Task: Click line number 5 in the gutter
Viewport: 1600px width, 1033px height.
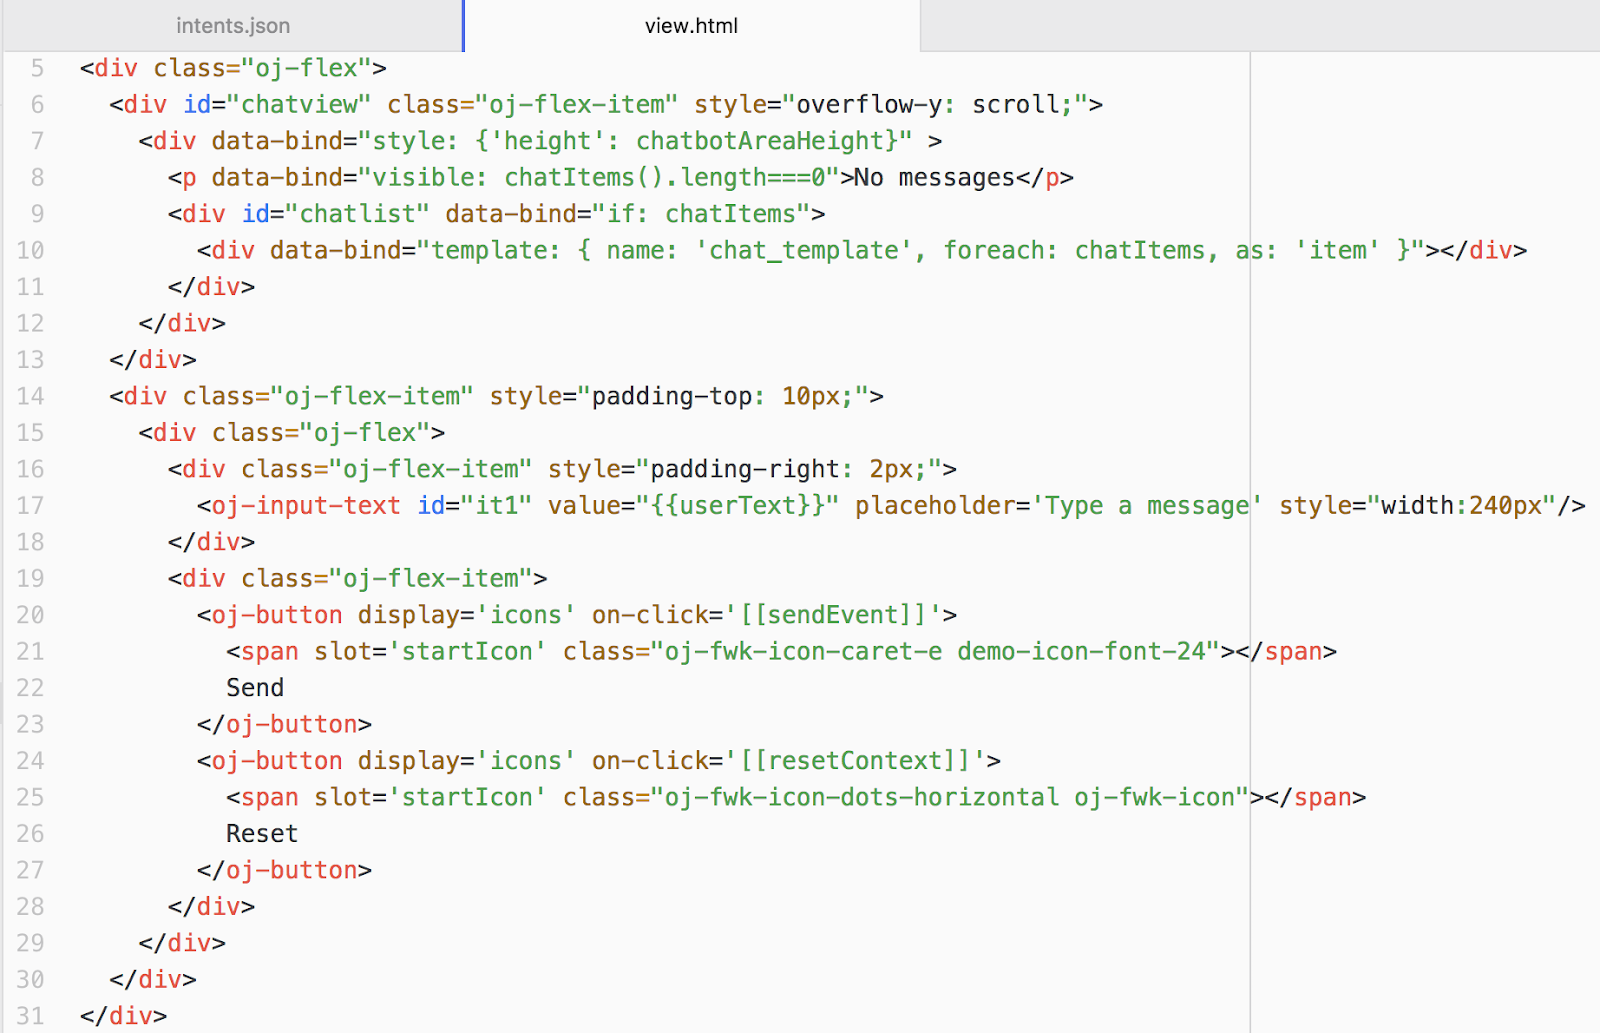Action: (36, 68)
